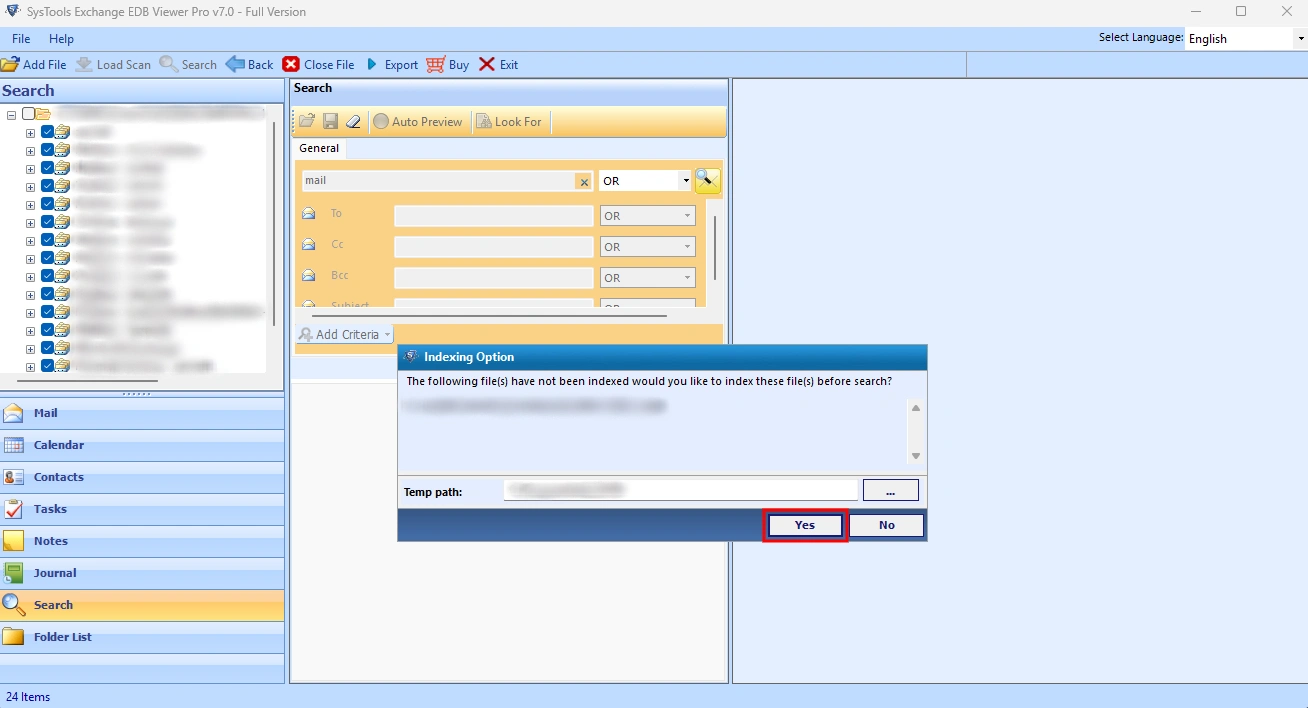Open the Calendar pane in sidebar
The height and width of the screenshot is (708, 1308).
tap(142, 445)
